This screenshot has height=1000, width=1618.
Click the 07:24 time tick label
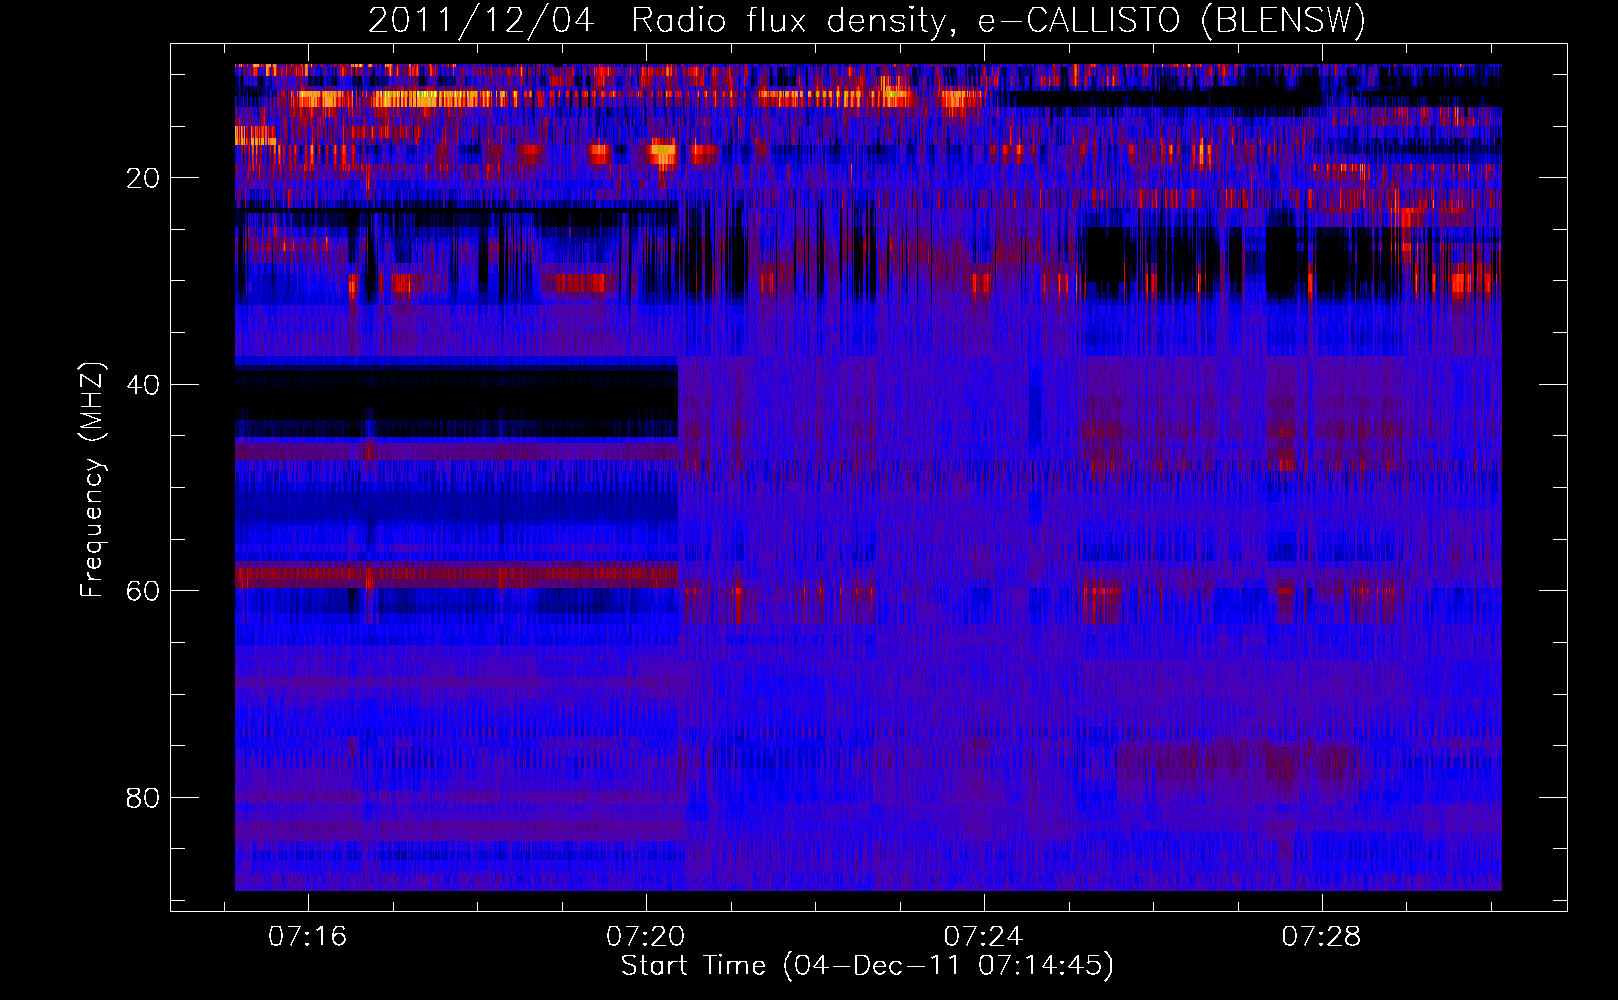(x=983, y=936)
